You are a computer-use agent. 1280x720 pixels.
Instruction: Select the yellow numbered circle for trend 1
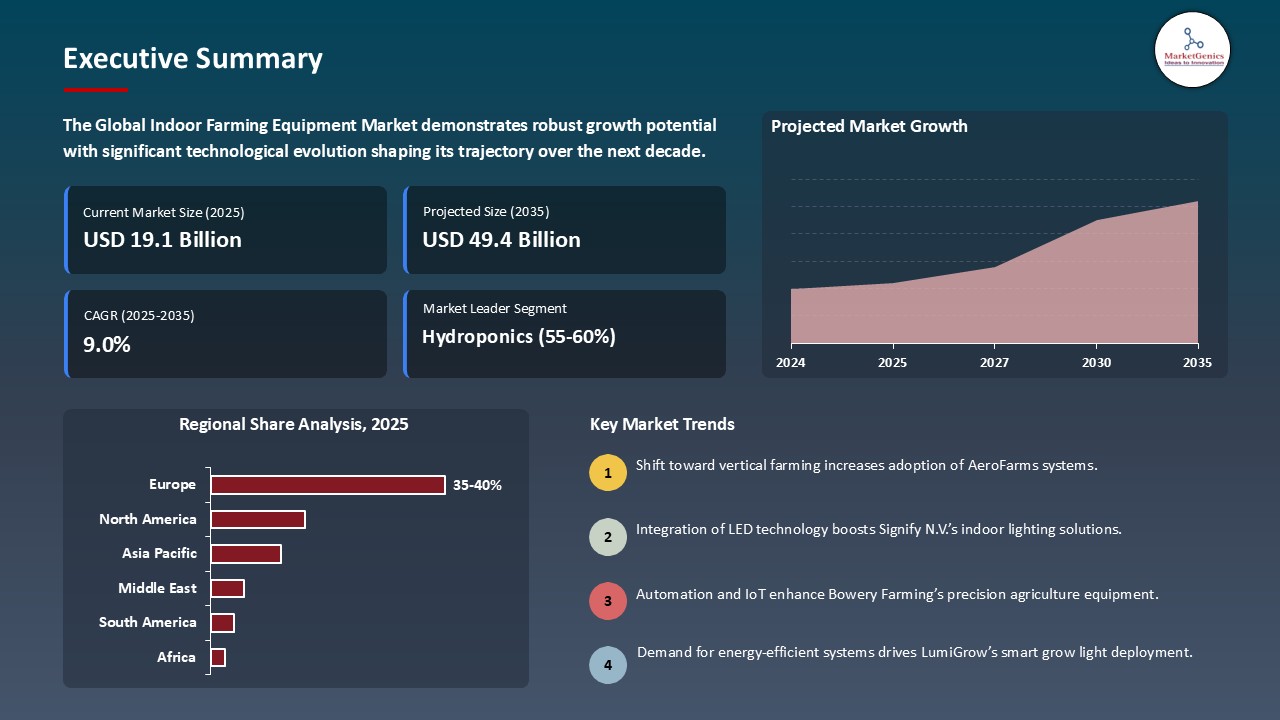click(x=608, y=472)
